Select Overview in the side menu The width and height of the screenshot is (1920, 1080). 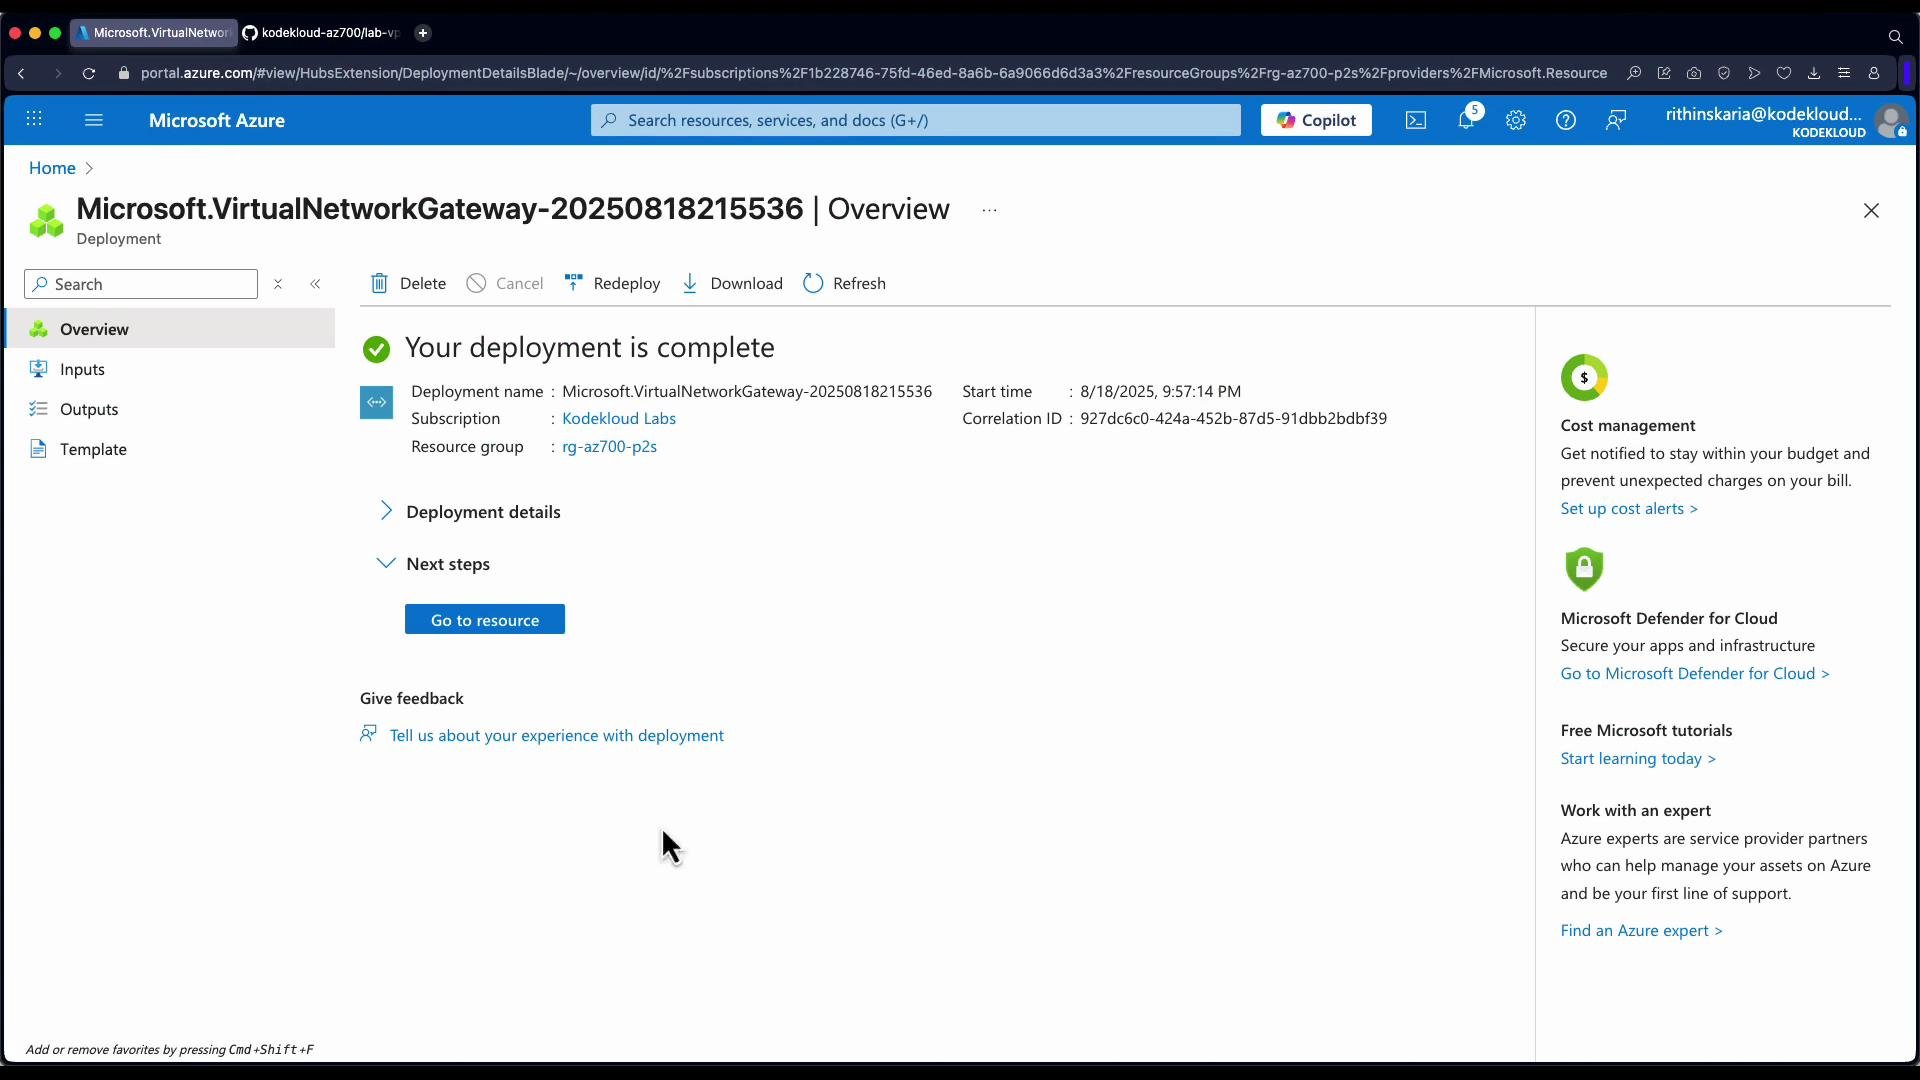pos(170,329)
